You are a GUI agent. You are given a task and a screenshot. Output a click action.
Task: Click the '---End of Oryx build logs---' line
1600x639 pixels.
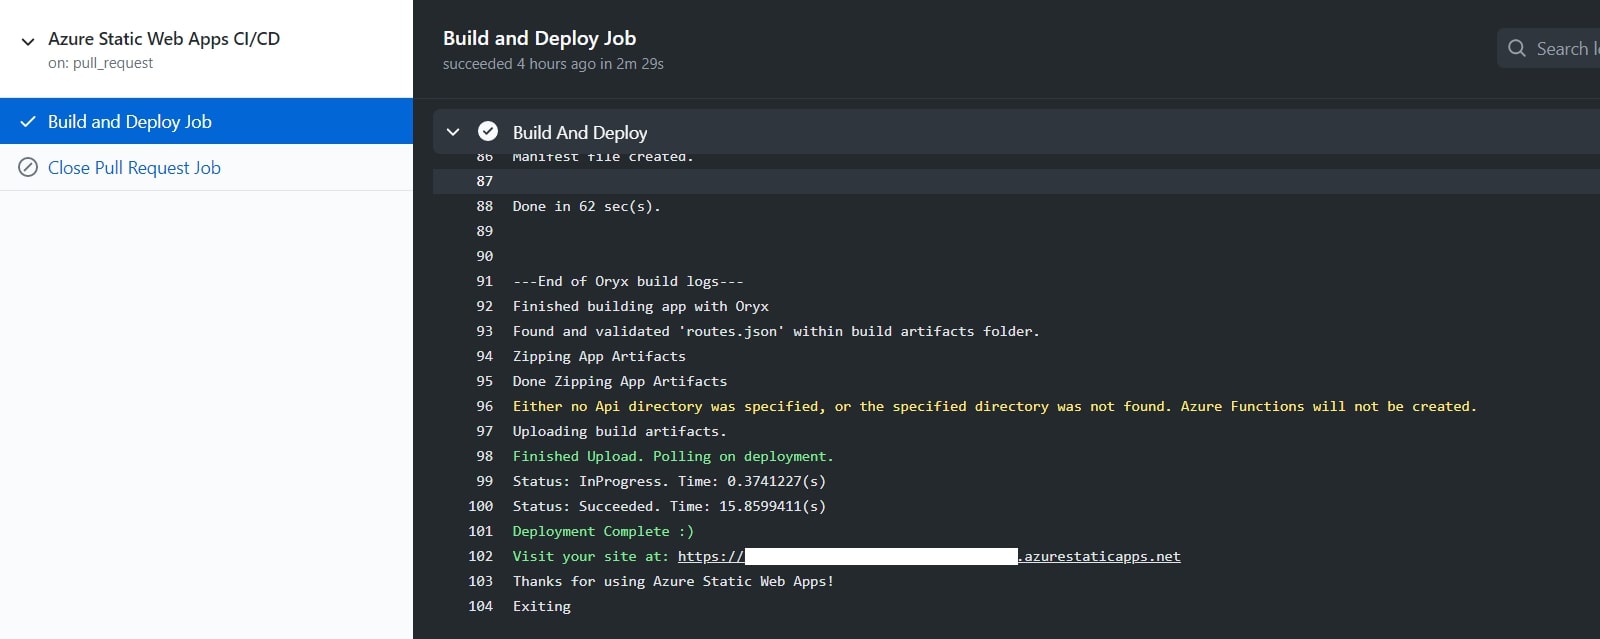click(628, 281)
